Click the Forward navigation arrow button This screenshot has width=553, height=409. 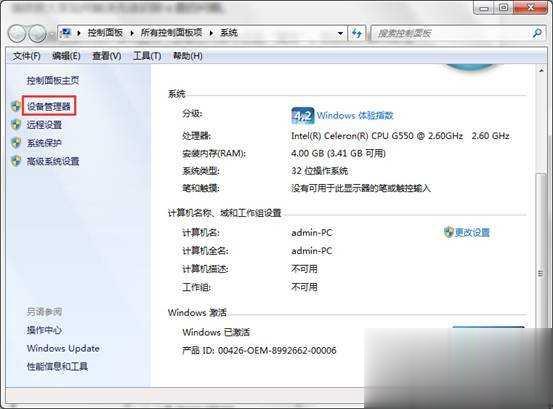pos(37,34)
